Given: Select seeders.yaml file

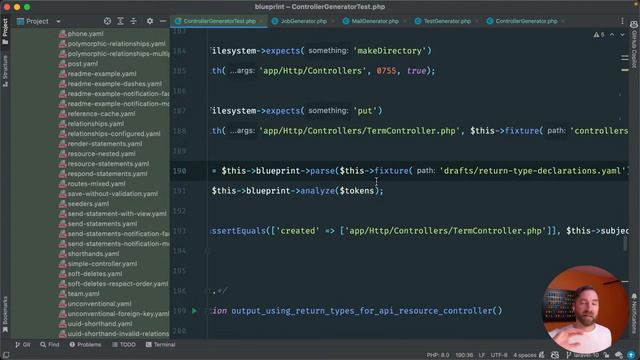Looking at the screenshot, I should pos(88,204).
